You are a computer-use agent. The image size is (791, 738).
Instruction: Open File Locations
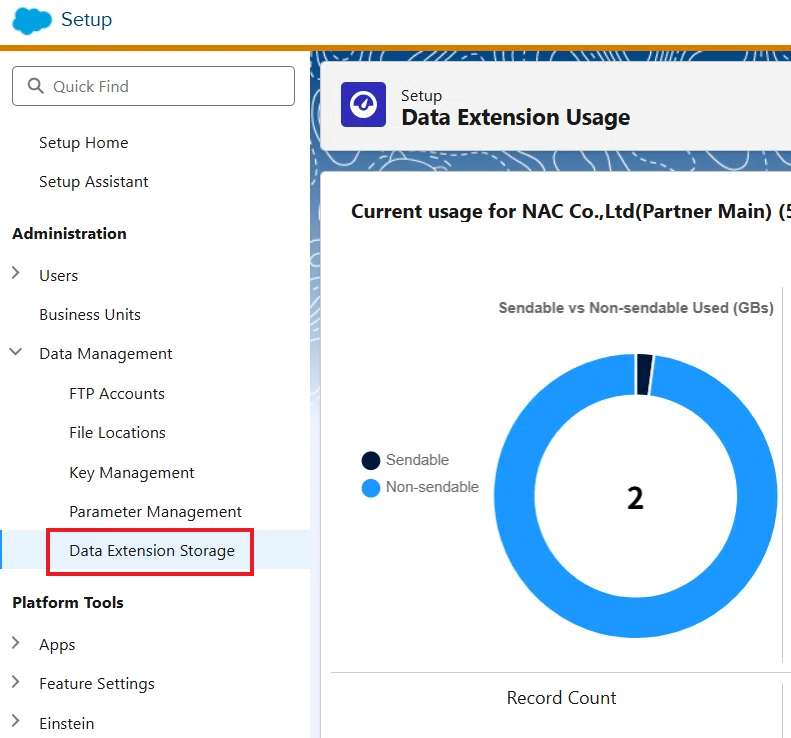[118, 433]
